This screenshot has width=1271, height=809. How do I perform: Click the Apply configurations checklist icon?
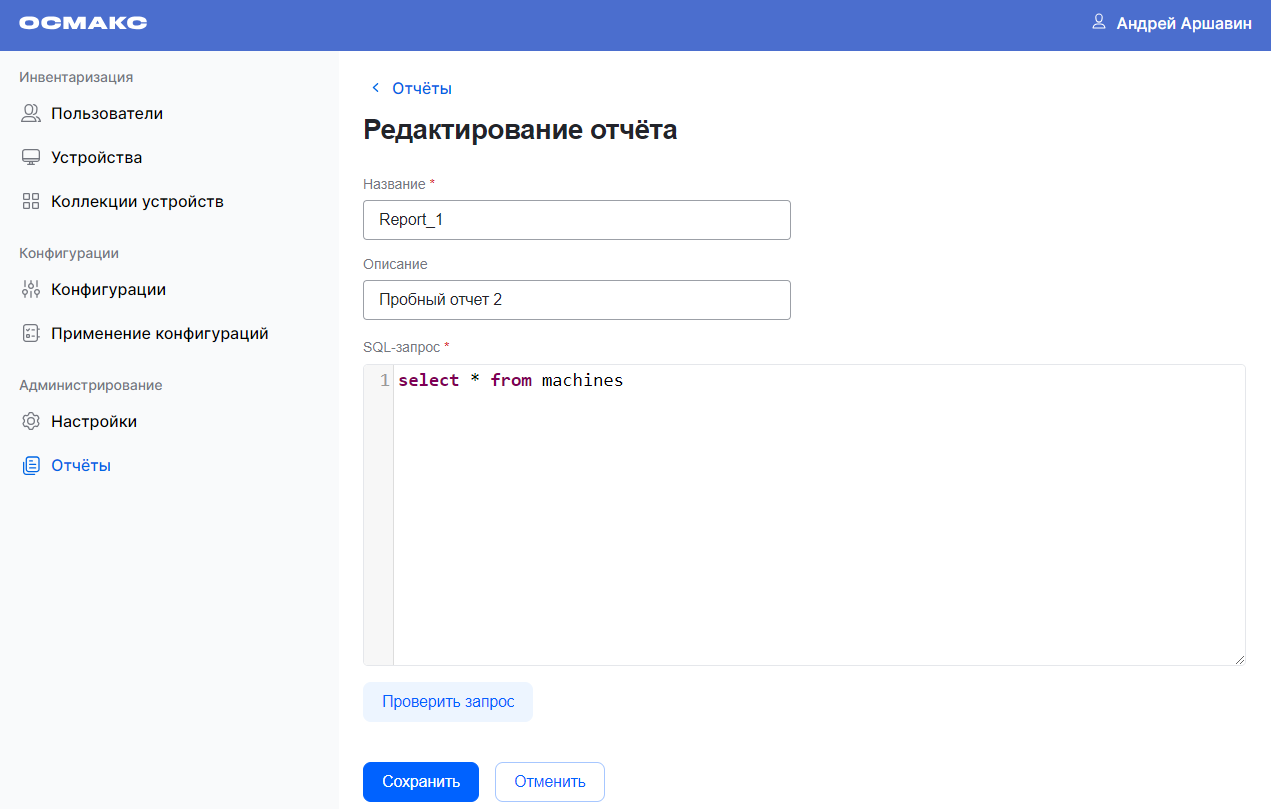pos(31,334)
